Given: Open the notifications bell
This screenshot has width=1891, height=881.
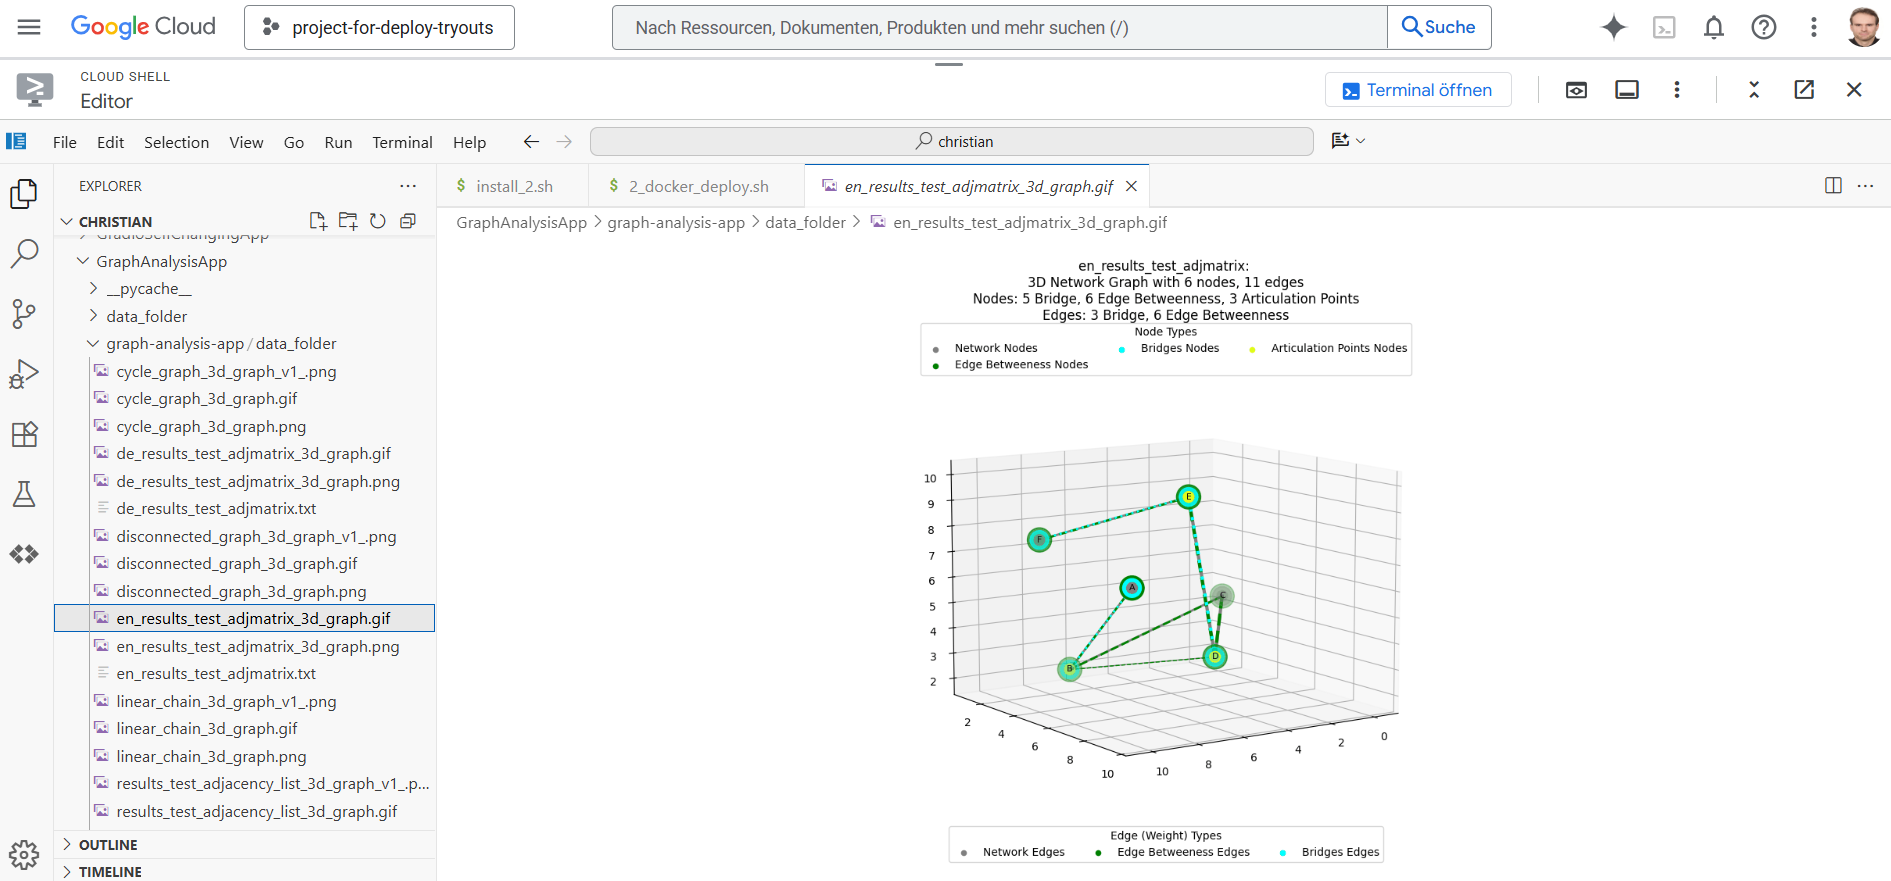Looking at the screenshot, I should coord(1714,27).
